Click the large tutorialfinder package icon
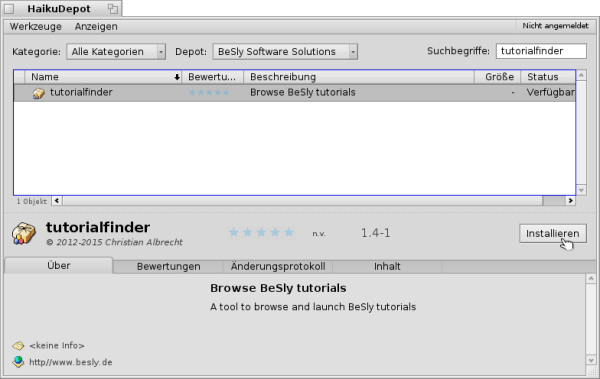This screenshot has width=600, height=379. 23,233
